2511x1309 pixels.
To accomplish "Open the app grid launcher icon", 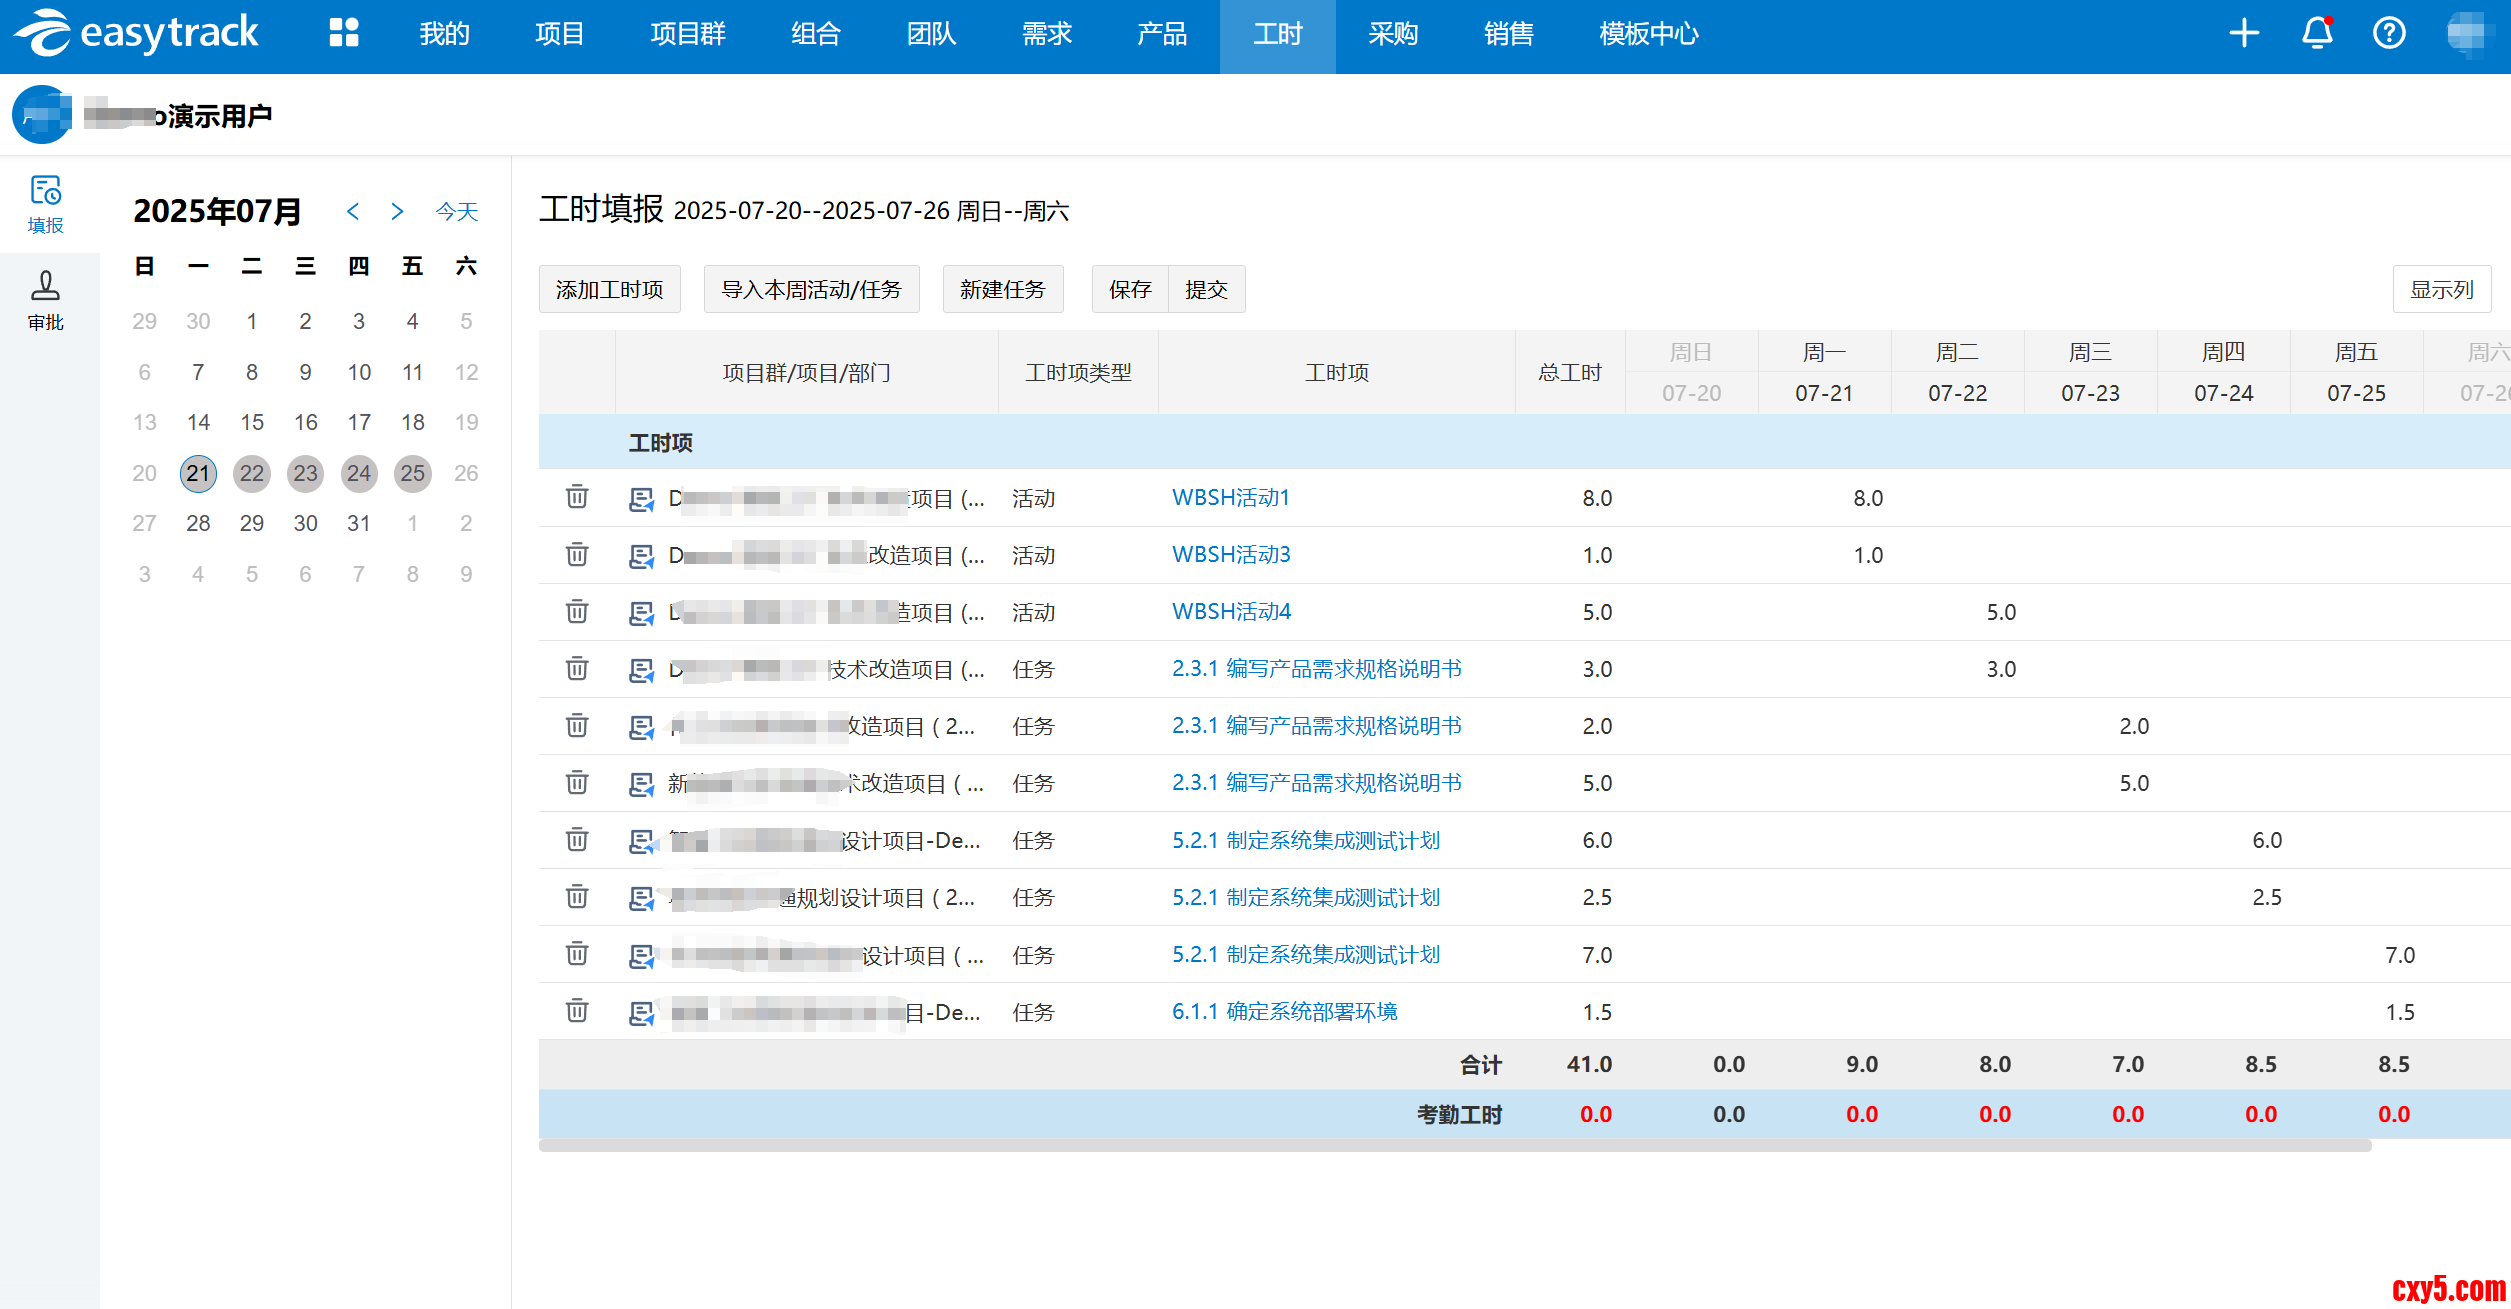I will point(344,33).
